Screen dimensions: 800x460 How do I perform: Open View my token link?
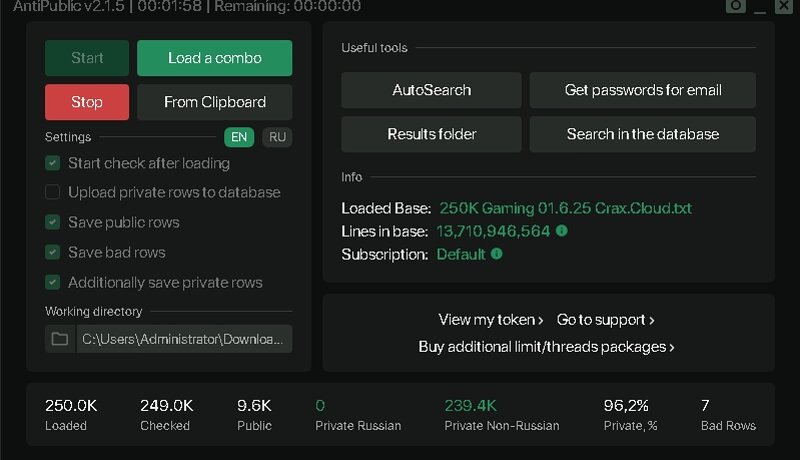490,320
